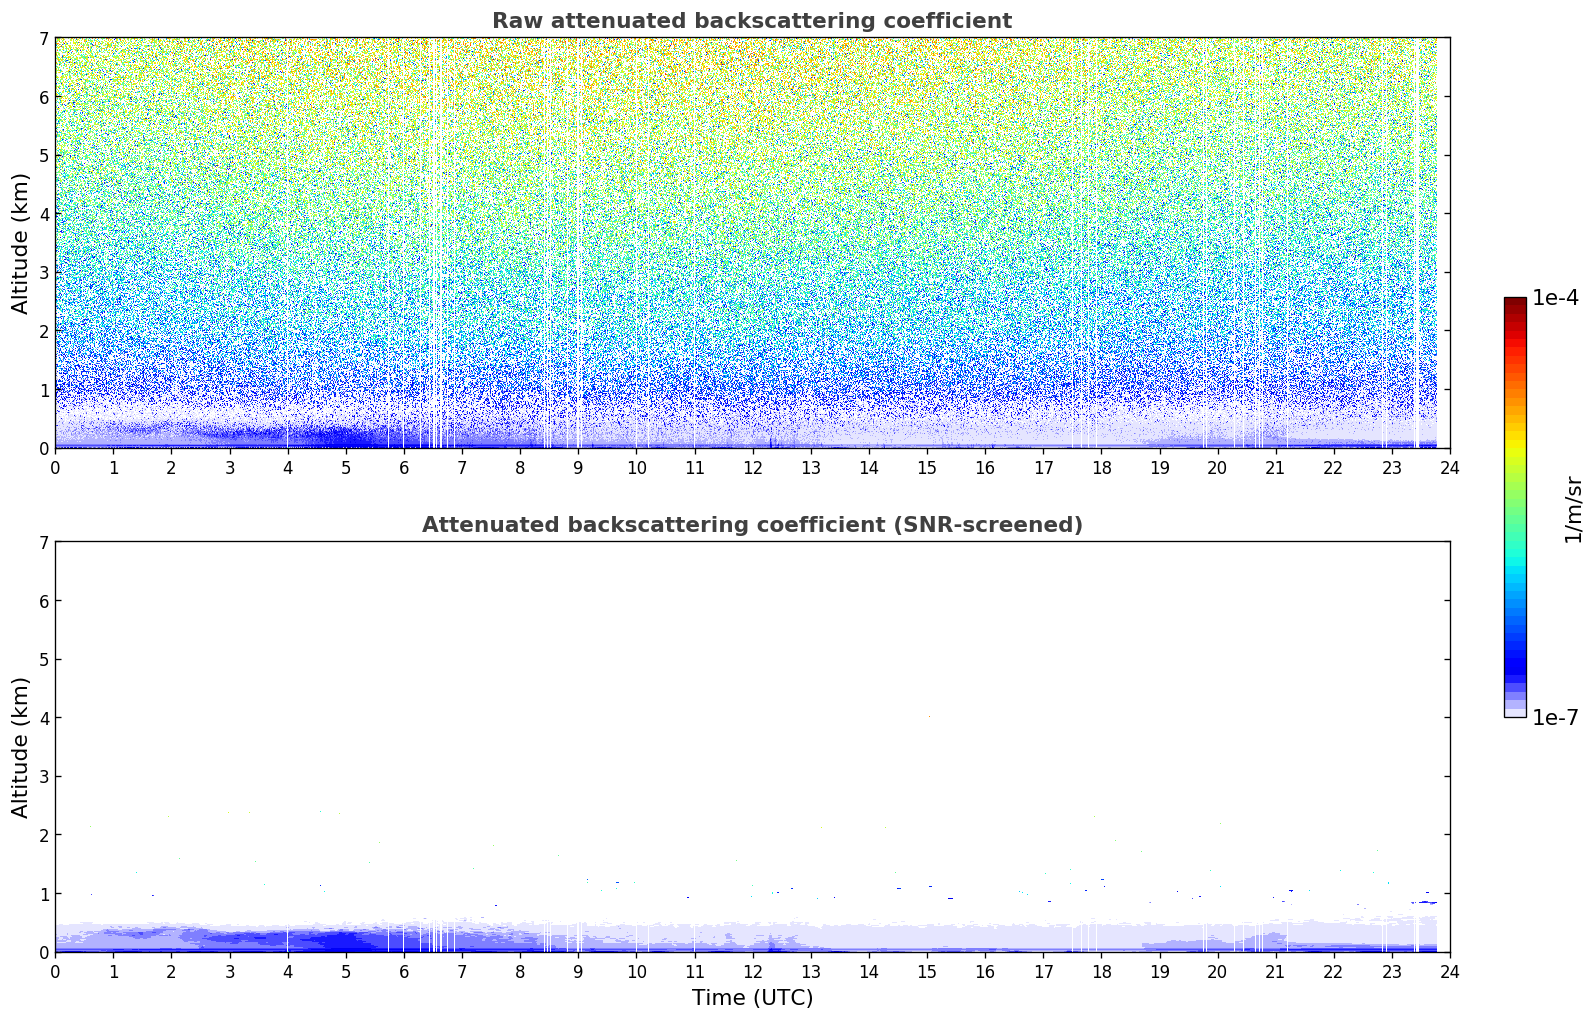Select the "Time (UTC)" x-axis label
This screenshot has height=1020, width=1595.
coord(752,998)
